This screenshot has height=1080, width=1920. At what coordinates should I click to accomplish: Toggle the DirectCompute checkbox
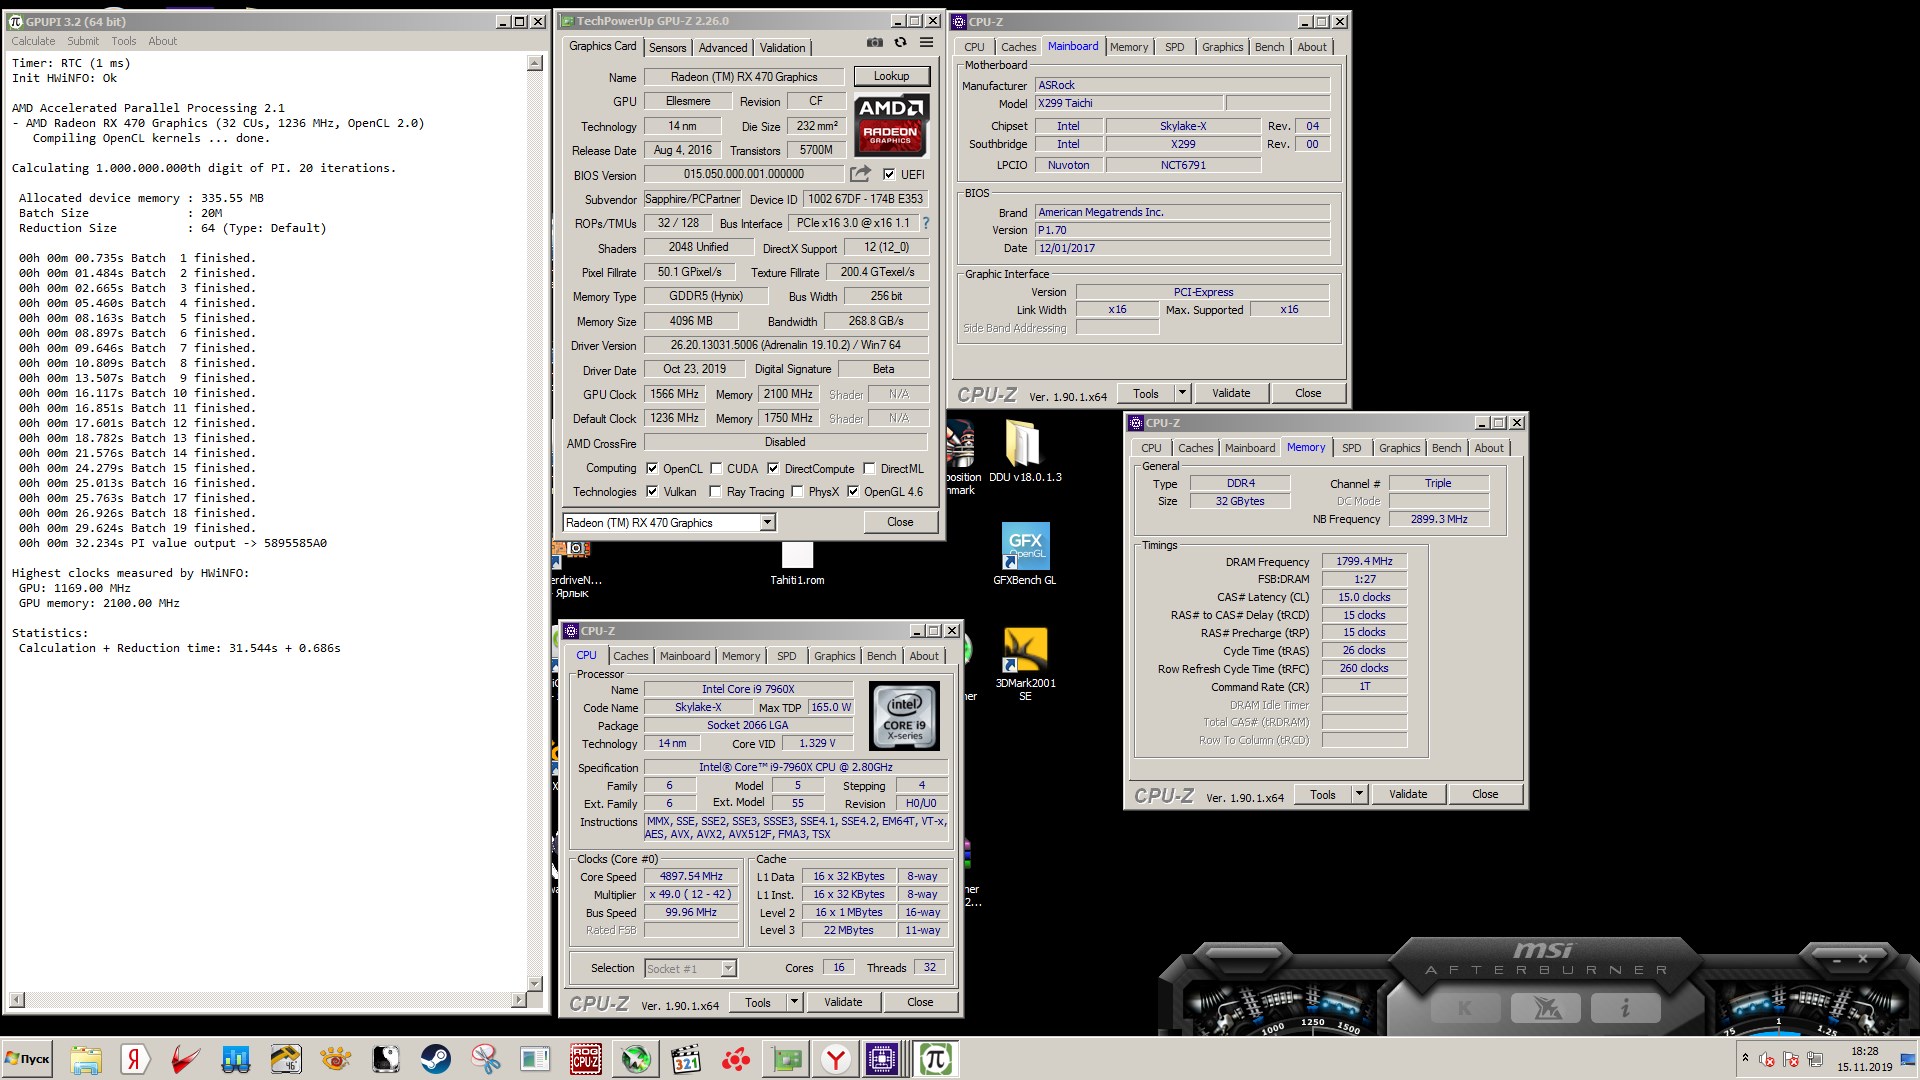coord(773,468)
